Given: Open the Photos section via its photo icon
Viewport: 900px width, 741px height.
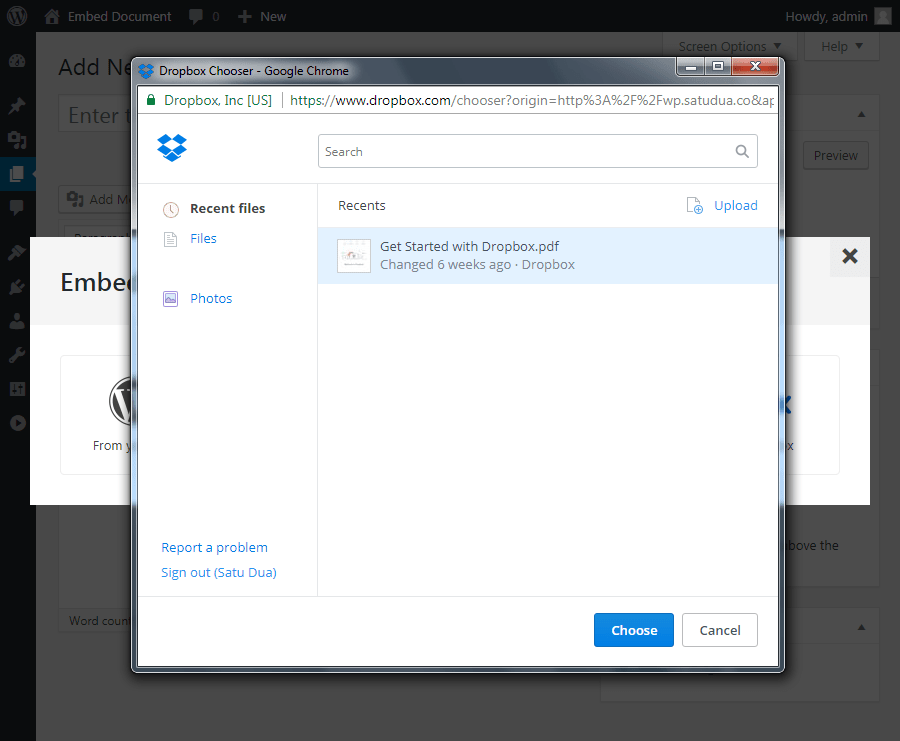Looking at the screenshot, I should tap(170, 298).
